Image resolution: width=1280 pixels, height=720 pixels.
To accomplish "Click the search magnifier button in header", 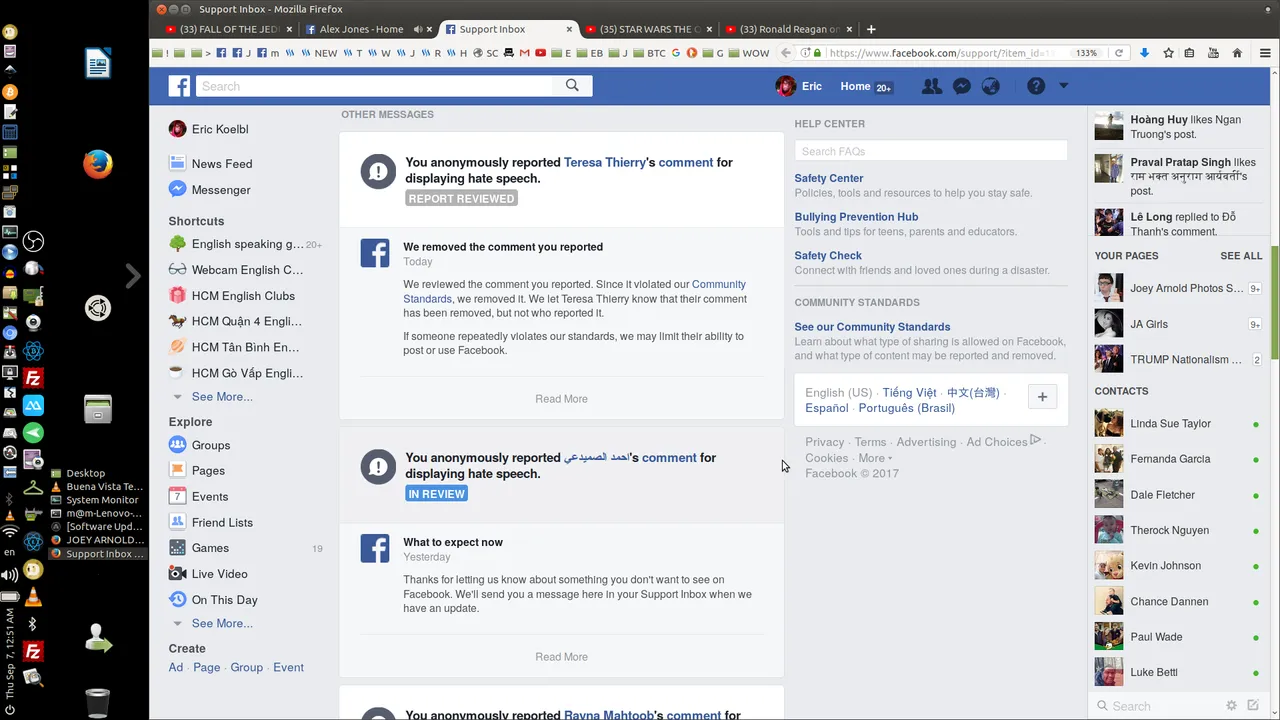I will pyautogui.click(x=572, y=86).
